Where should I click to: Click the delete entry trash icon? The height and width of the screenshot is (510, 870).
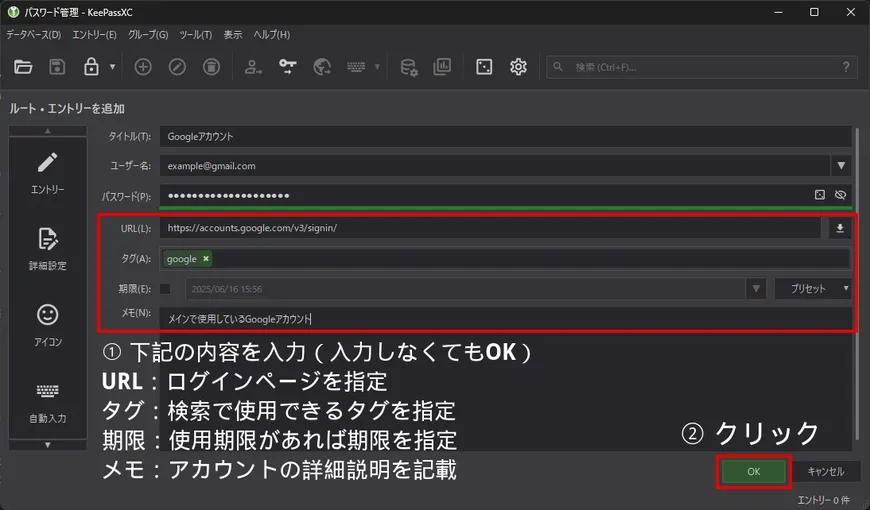pyautogui.click(x=211, y=67)
